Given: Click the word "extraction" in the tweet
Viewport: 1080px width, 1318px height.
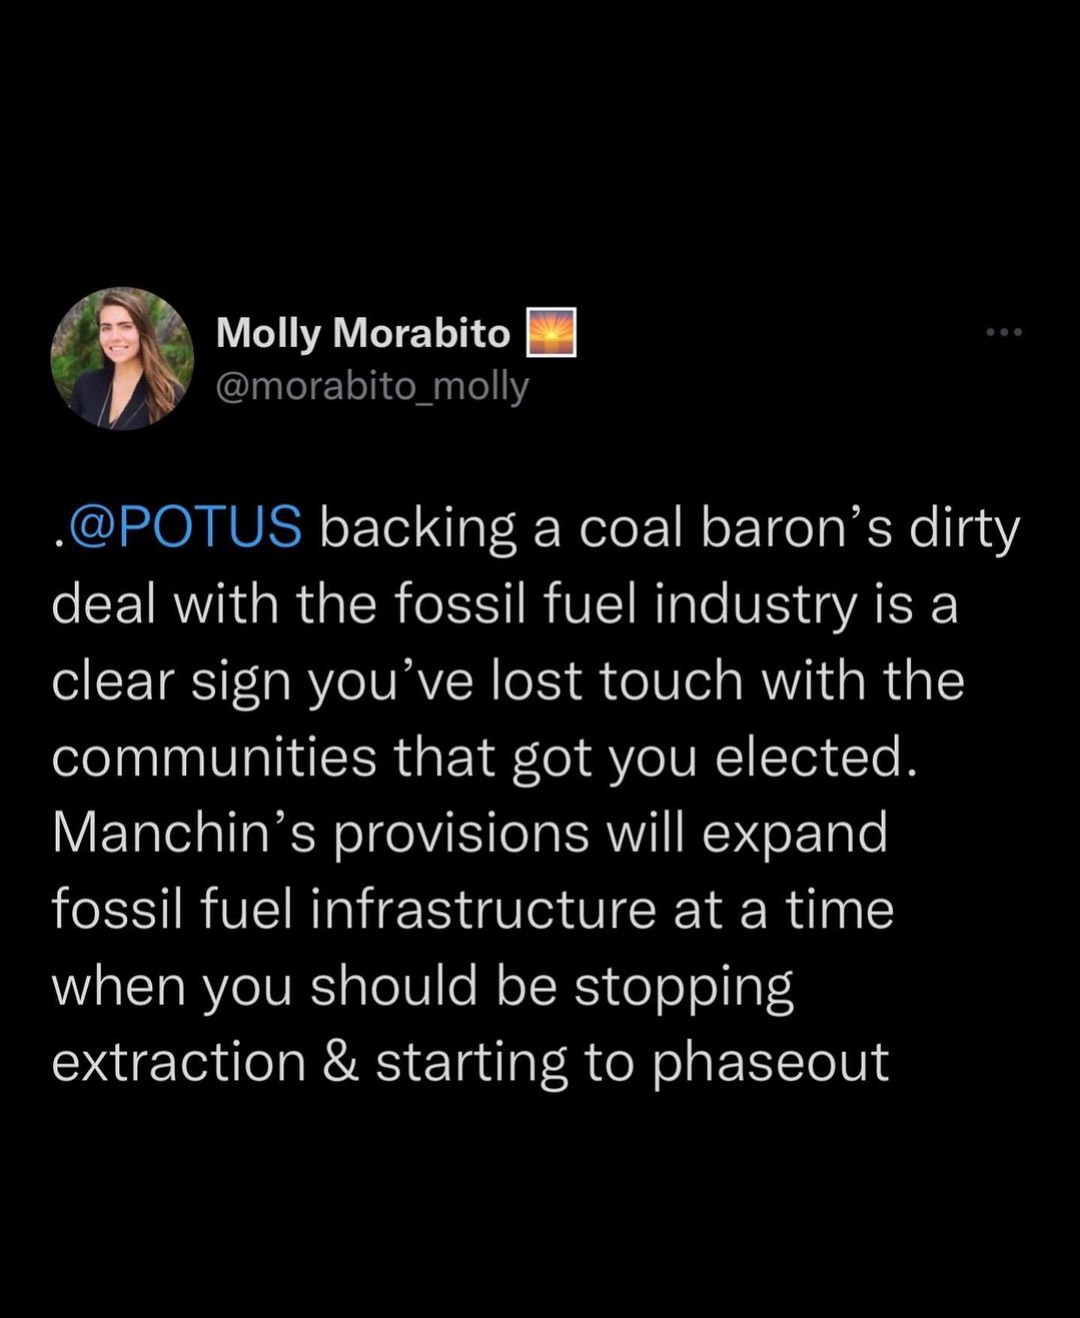Looking at the screenshot, I should coord(178,1062).
